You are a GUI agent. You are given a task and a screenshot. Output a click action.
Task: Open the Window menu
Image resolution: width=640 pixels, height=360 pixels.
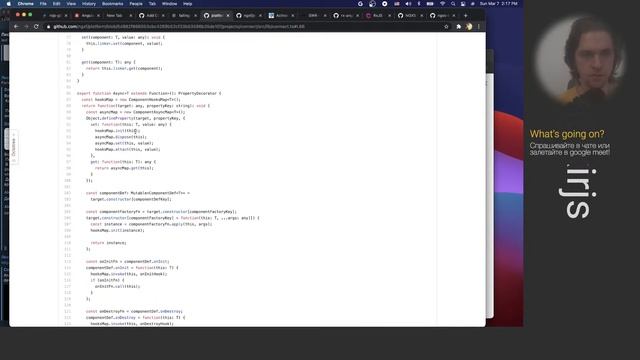click(169, 4)
